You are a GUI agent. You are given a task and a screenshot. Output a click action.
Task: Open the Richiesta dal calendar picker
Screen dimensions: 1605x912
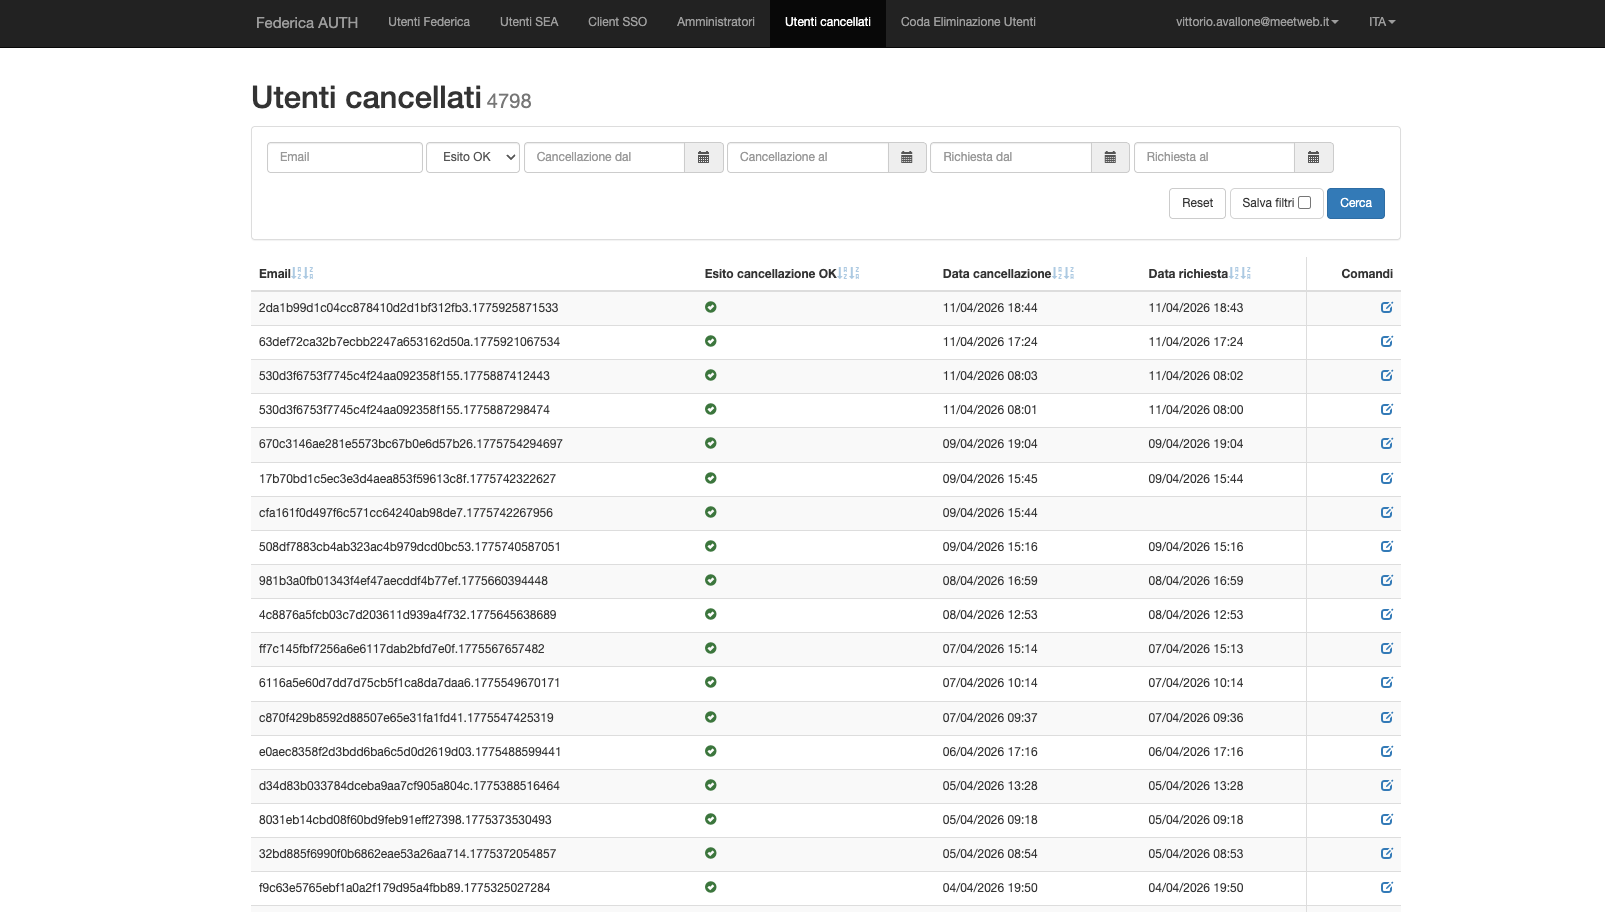click(x=1110, y=157)
